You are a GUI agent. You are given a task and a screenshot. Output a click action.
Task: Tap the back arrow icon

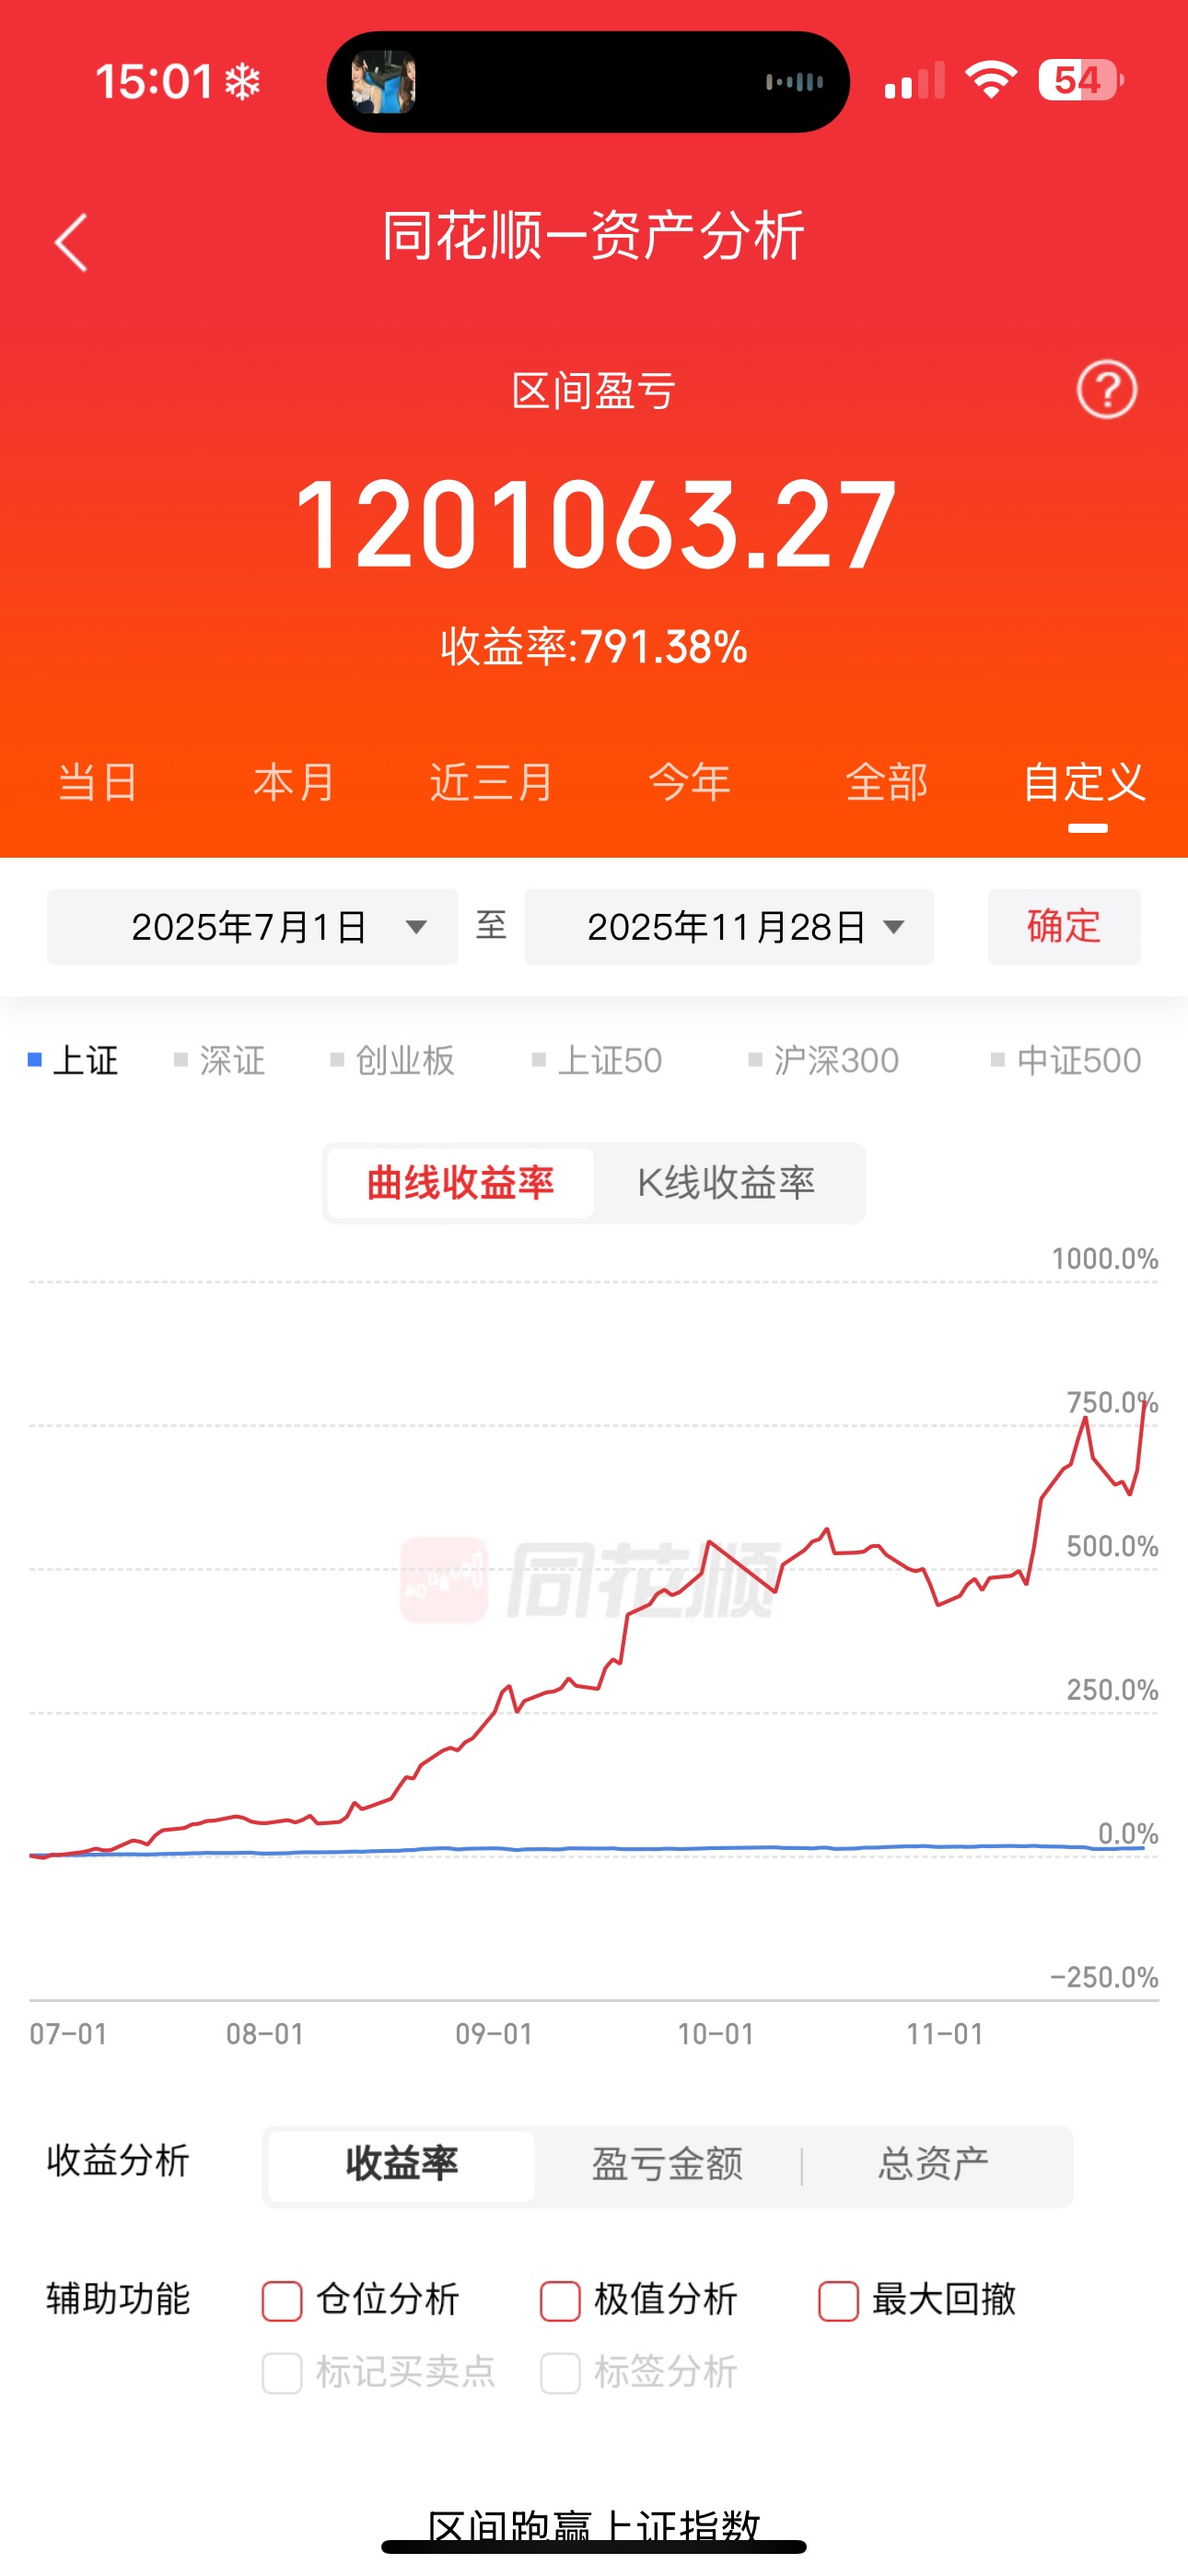(x=71, y=242)
